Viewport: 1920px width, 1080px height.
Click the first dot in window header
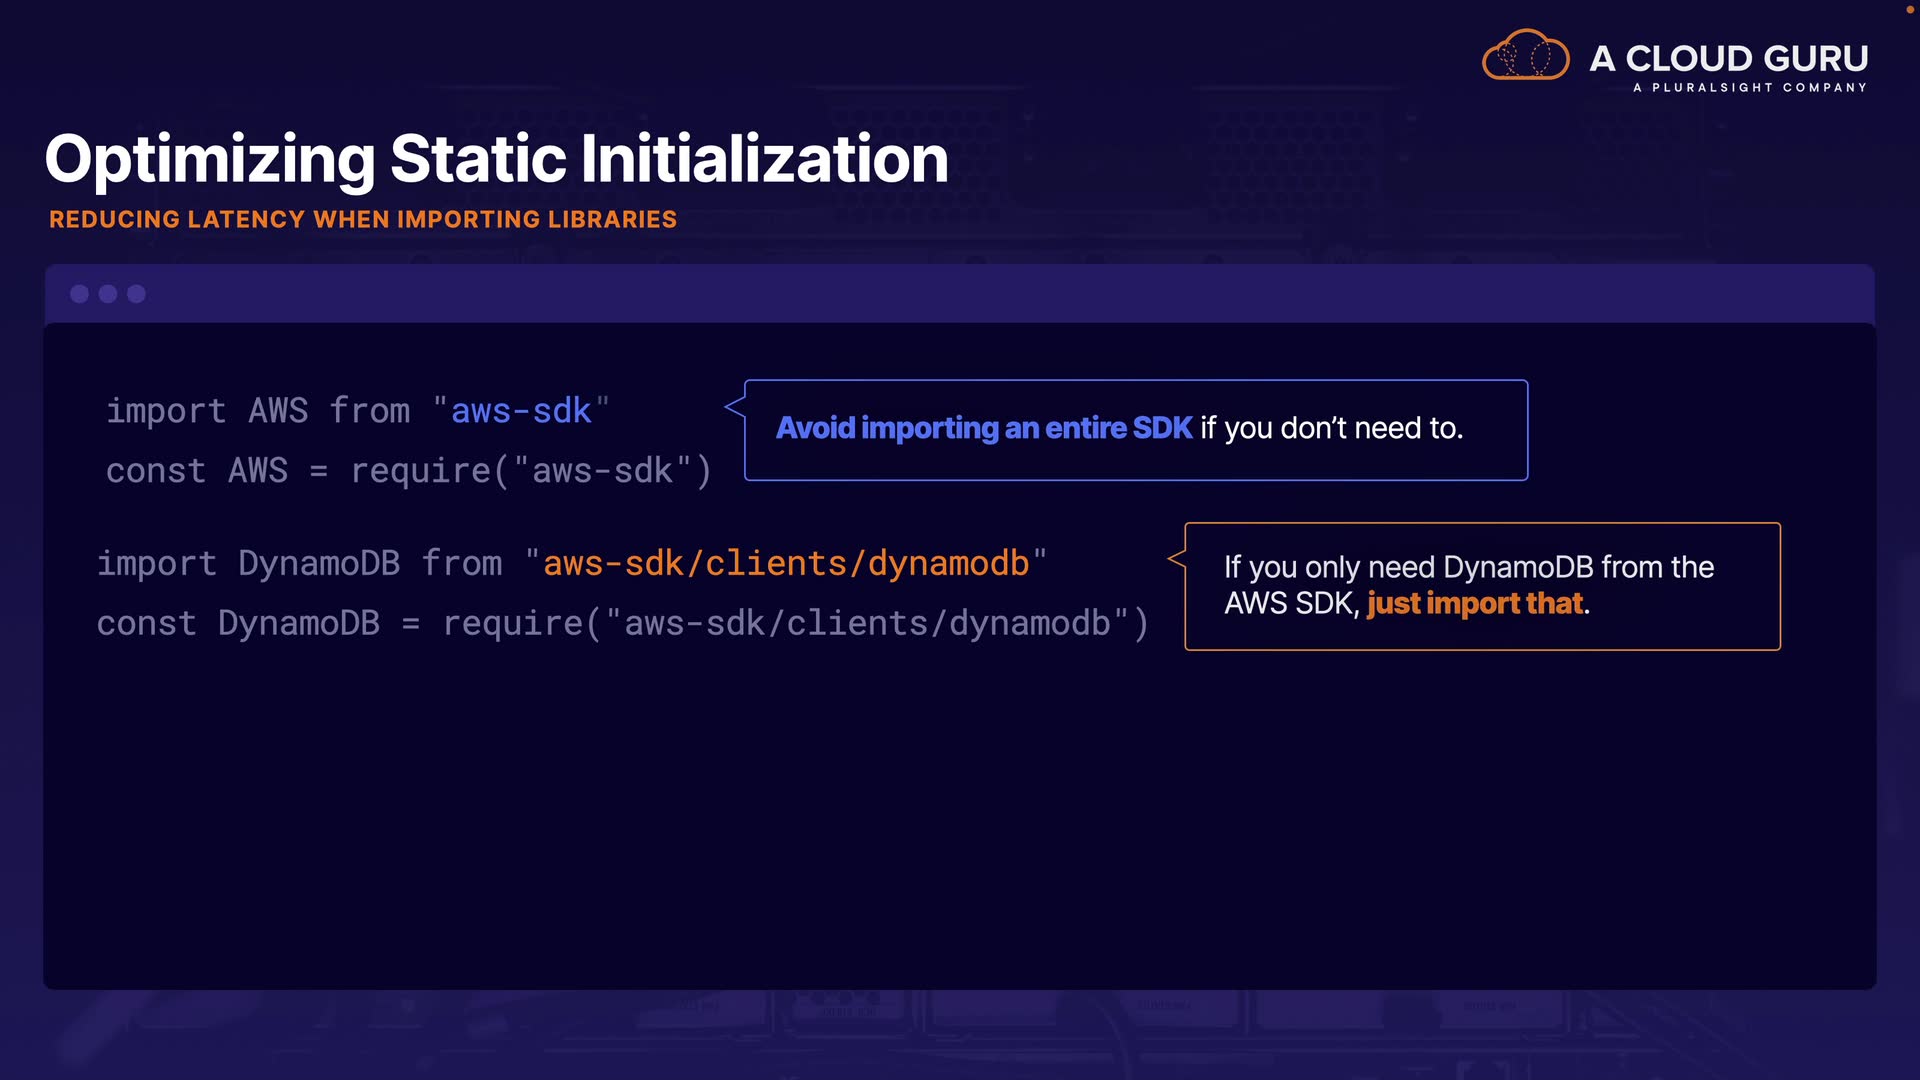[x=80, y=294]
